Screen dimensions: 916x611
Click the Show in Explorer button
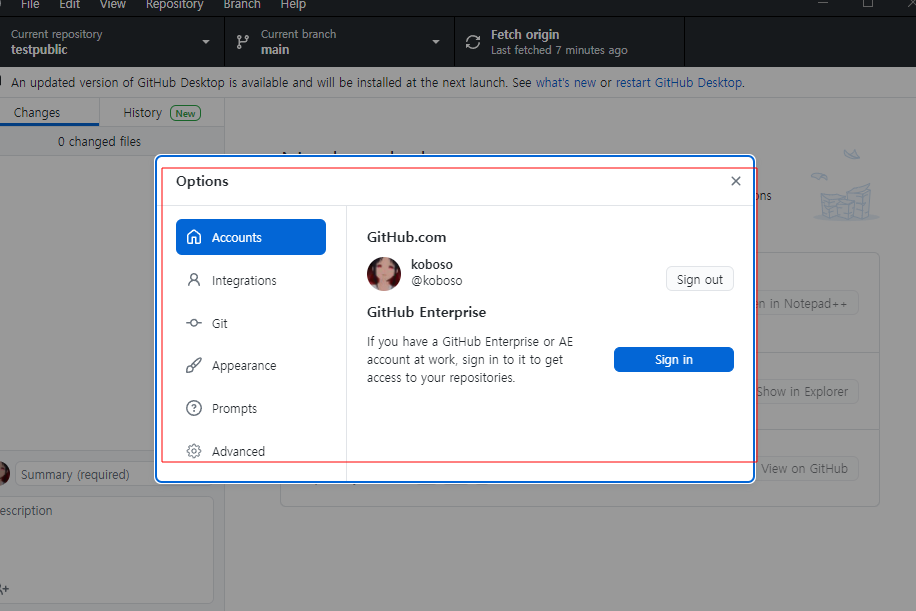point(806,391)
